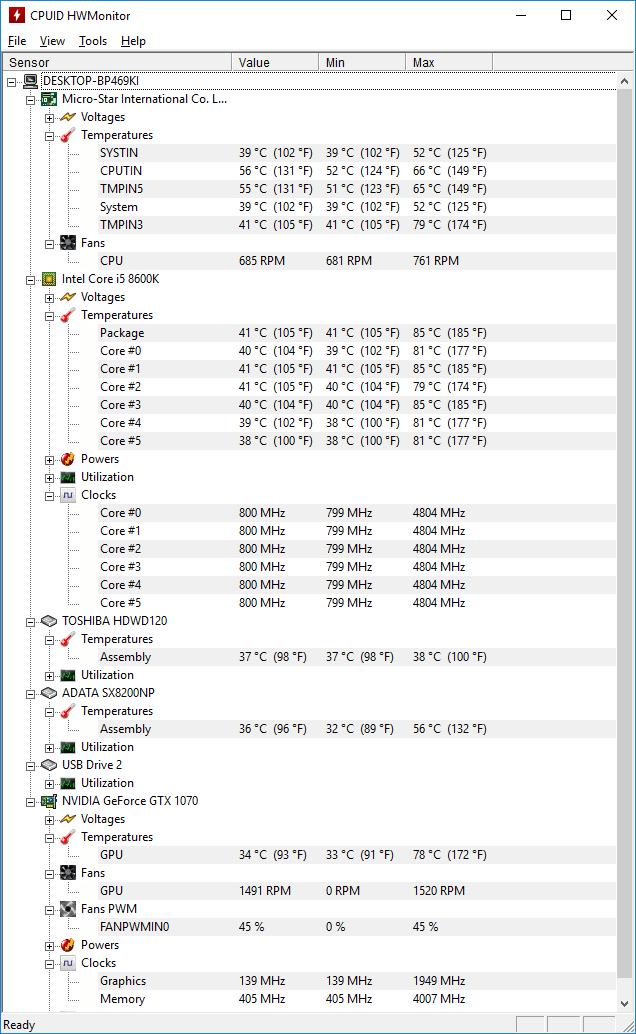Click the Intel Core i5 Clocks waveform icon
The image size is (636, 1034).
coord(67,495)
